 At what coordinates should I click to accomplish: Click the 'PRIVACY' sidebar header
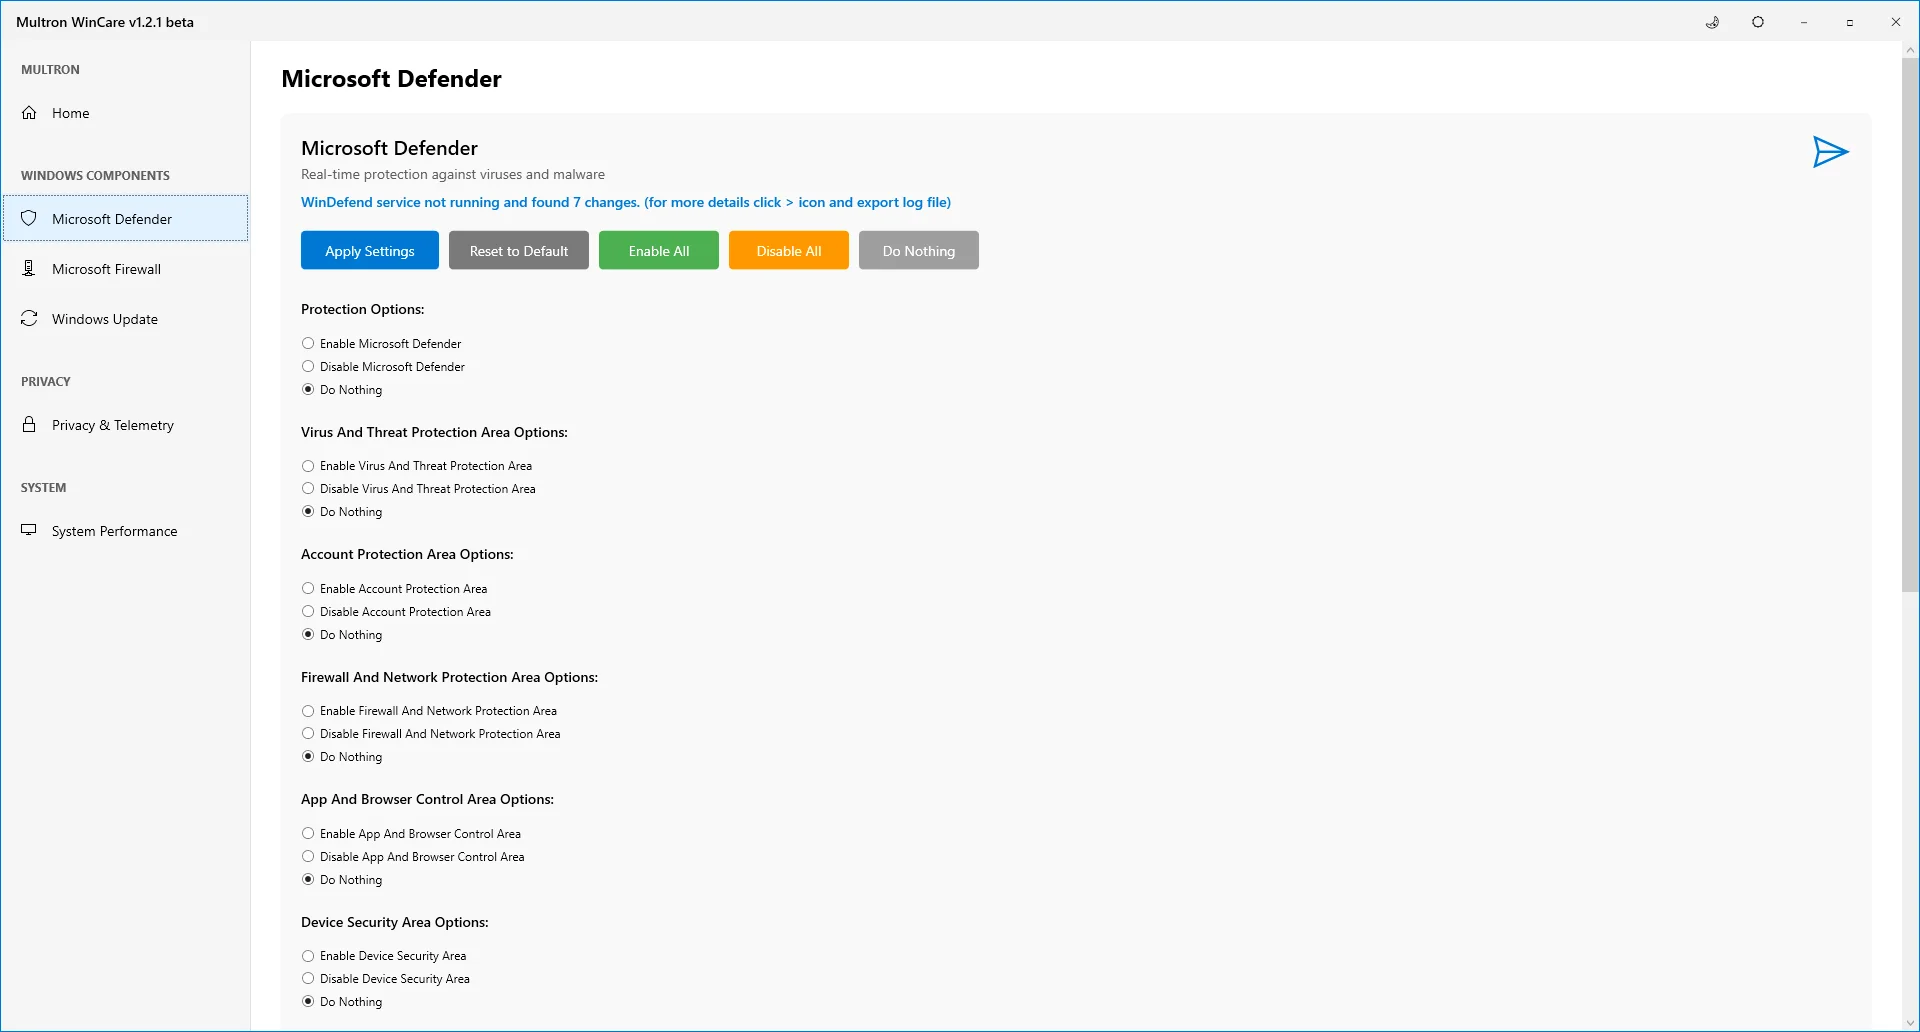tap(46, 382)
